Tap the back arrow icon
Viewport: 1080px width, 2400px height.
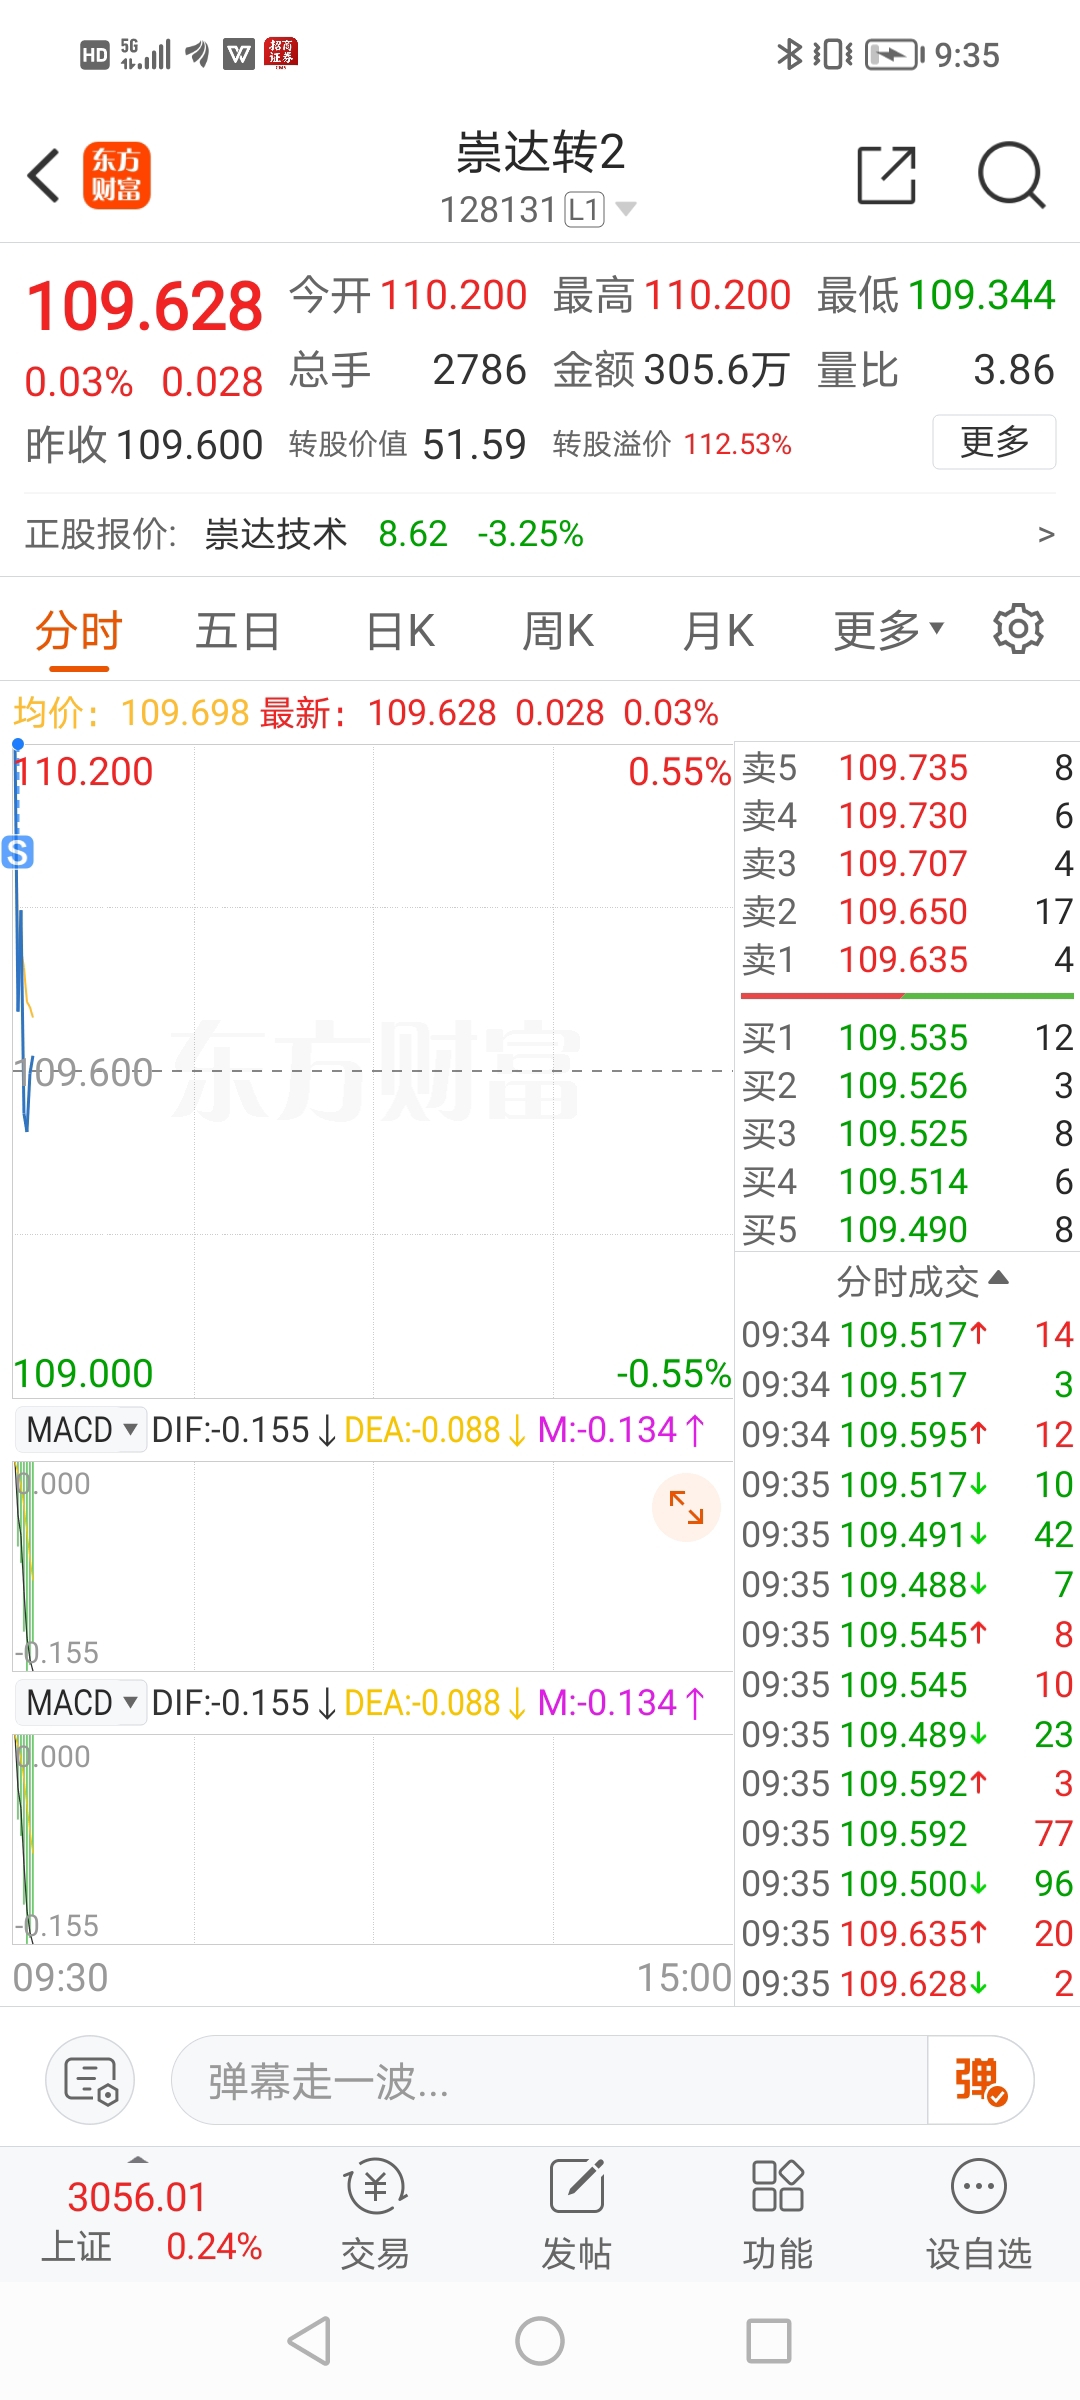pos(44,175)
